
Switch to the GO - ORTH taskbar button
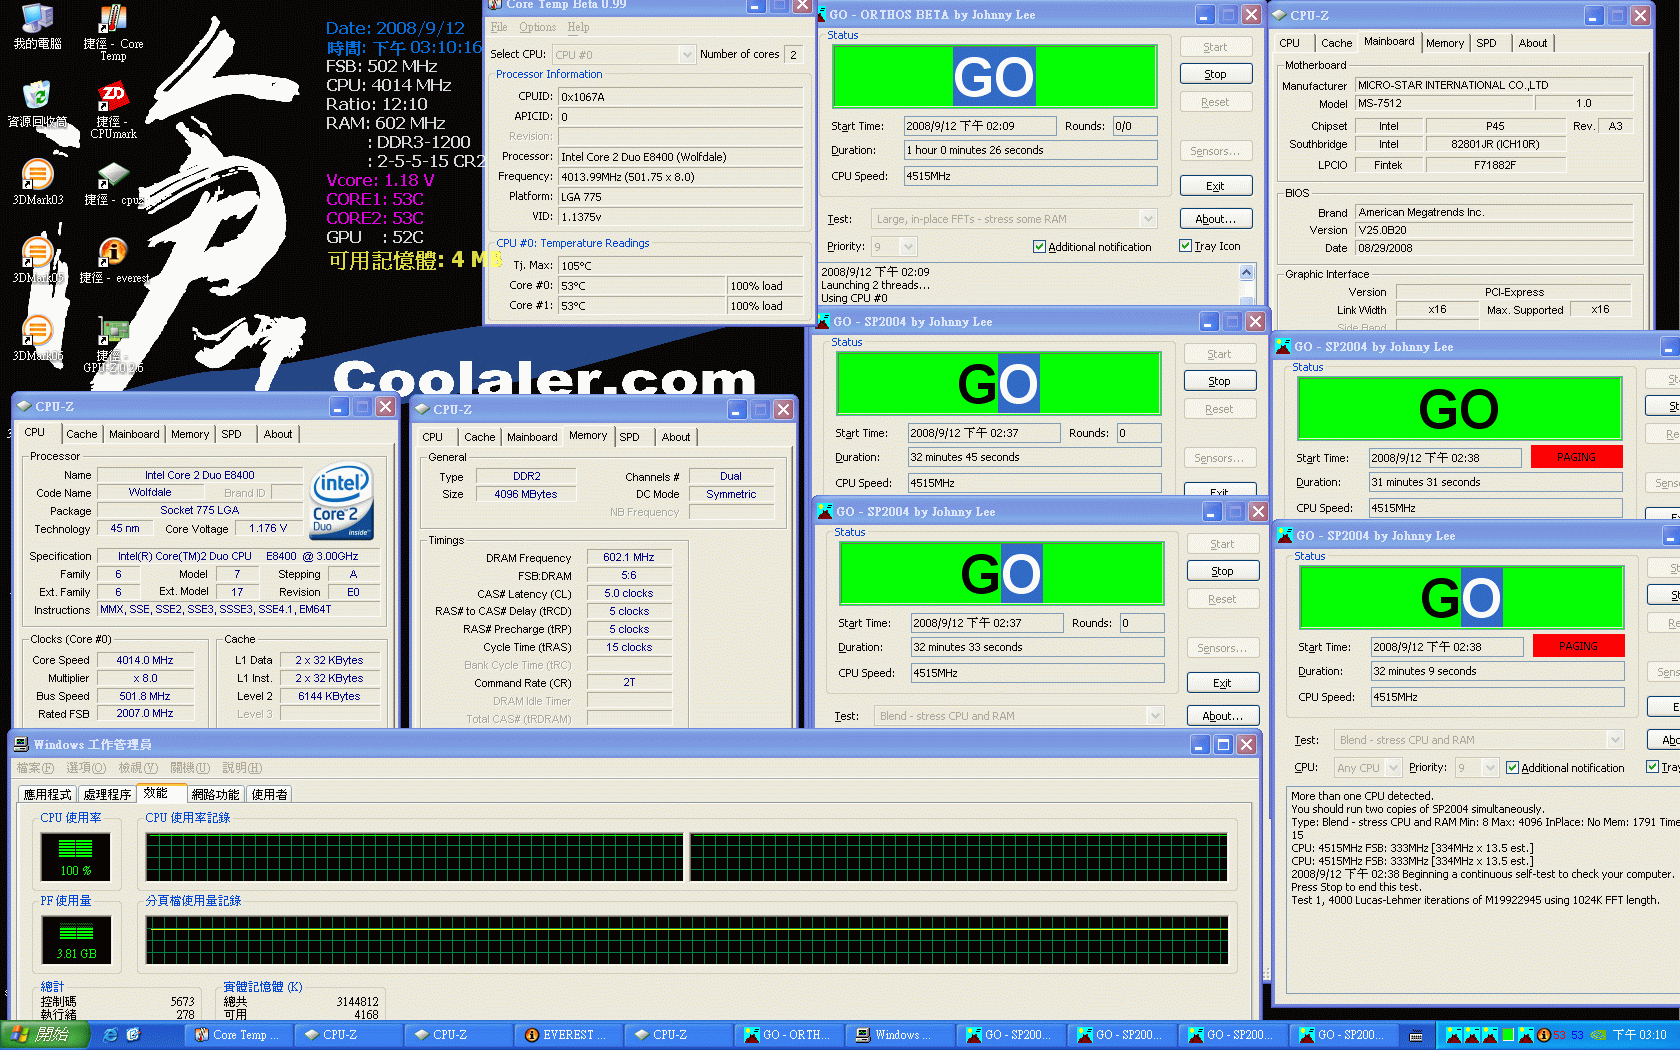[x=789, y=1035]
